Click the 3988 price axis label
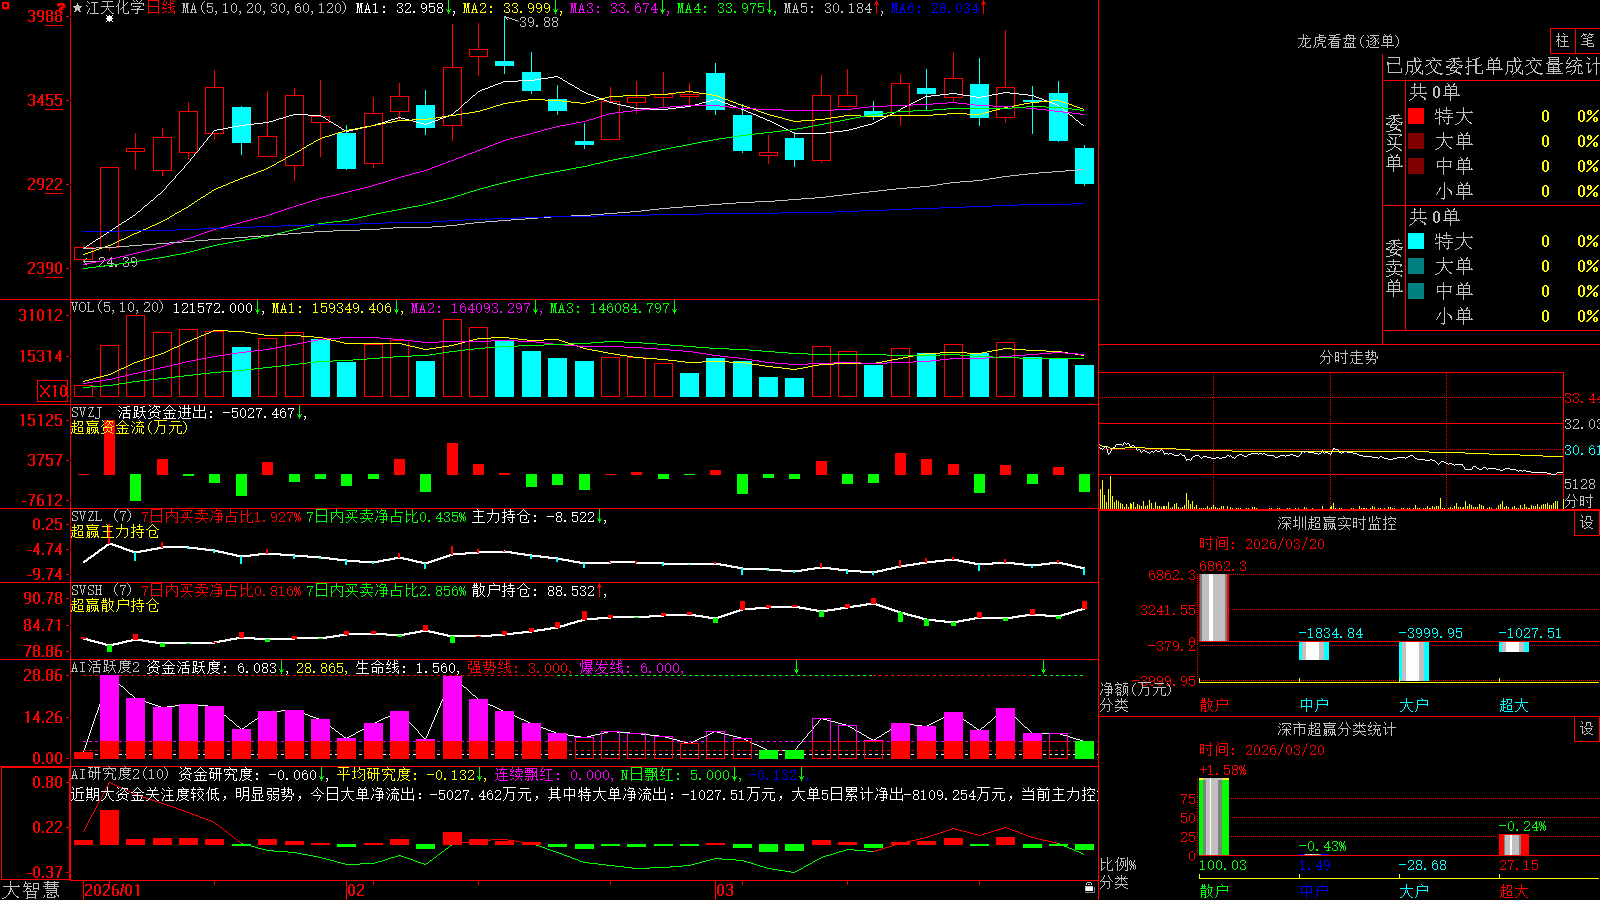The image size is (1600, 900). [x=44, y=16]
